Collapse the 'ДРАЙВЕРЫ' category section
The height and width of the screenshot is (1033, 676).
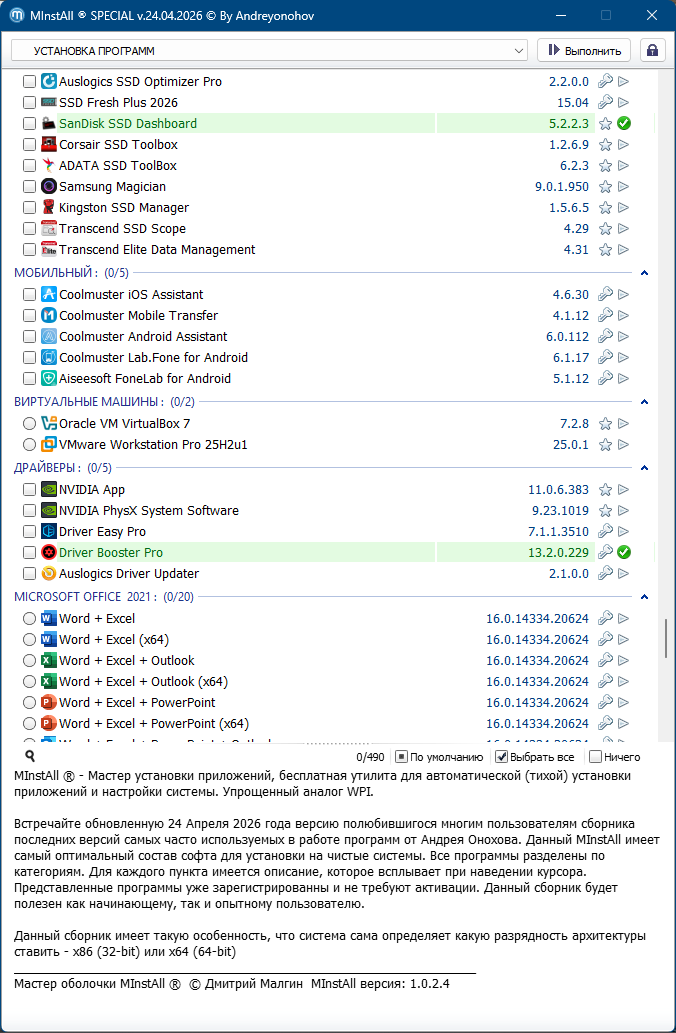pyautogui.click(x=645, y=468)
